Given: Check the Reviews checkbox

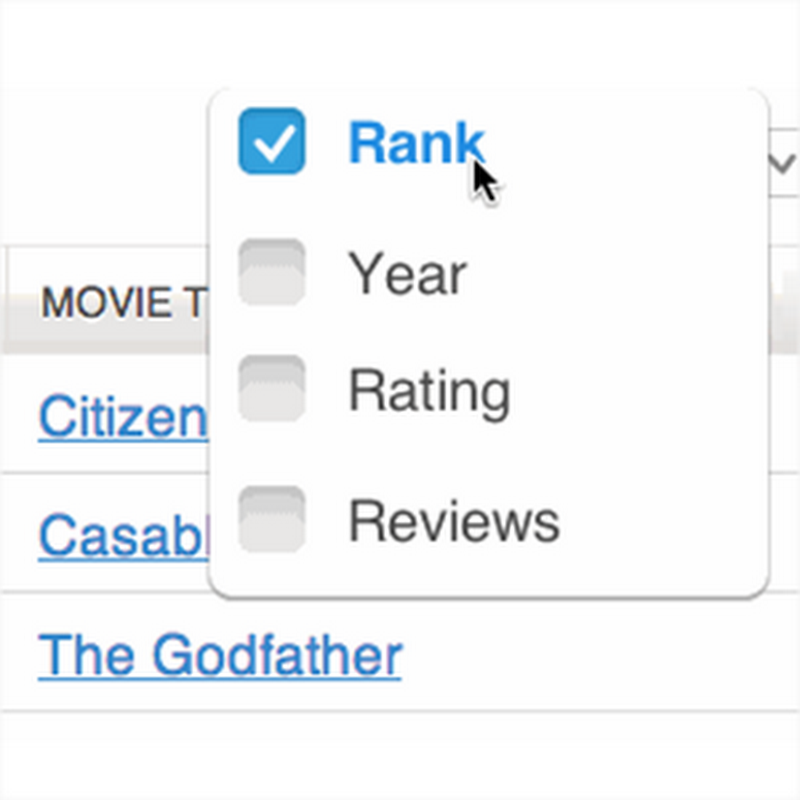Looking at the screenshot, I should pos(271,519).
